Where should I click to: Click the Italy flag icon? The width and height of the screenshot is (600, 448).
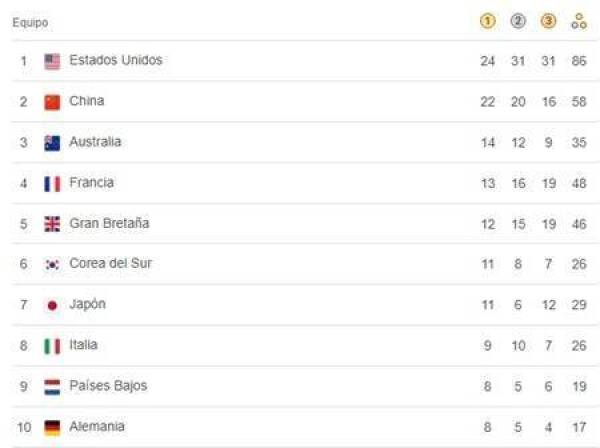[53, 346]
